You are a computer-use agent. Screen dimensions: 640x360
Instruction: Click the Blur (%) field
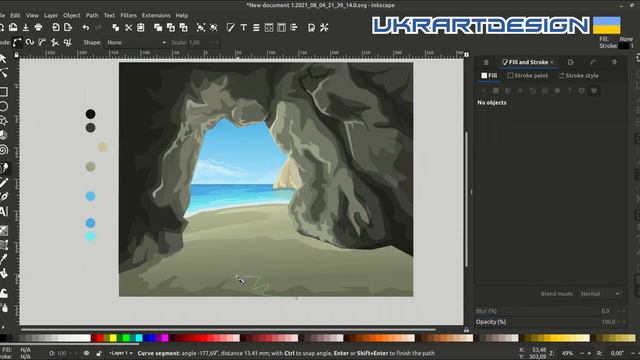[x=550, y=311]
